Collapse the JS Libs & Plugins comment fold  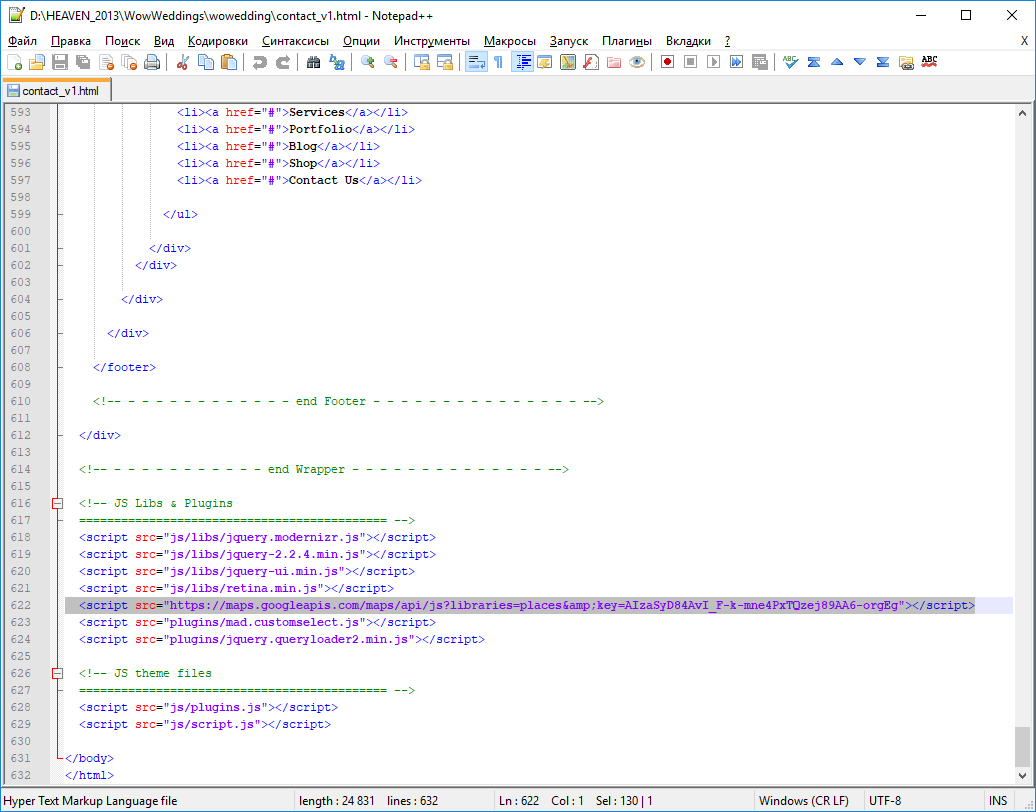coord(58,504)
